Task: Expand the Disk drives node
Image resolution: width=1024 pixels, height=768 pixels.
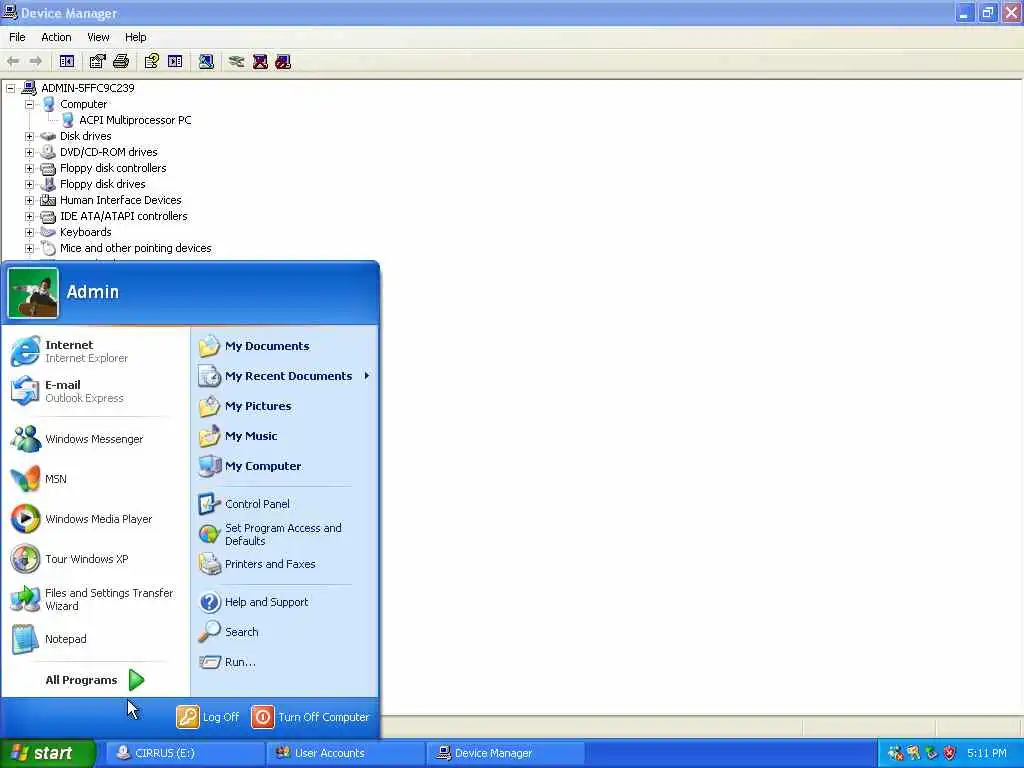Action: point(29,136)
